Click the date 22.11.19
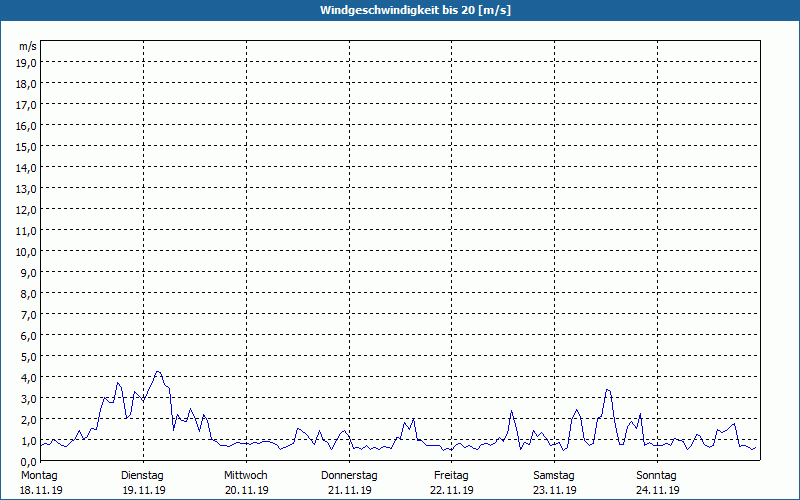 pos(452,490)
